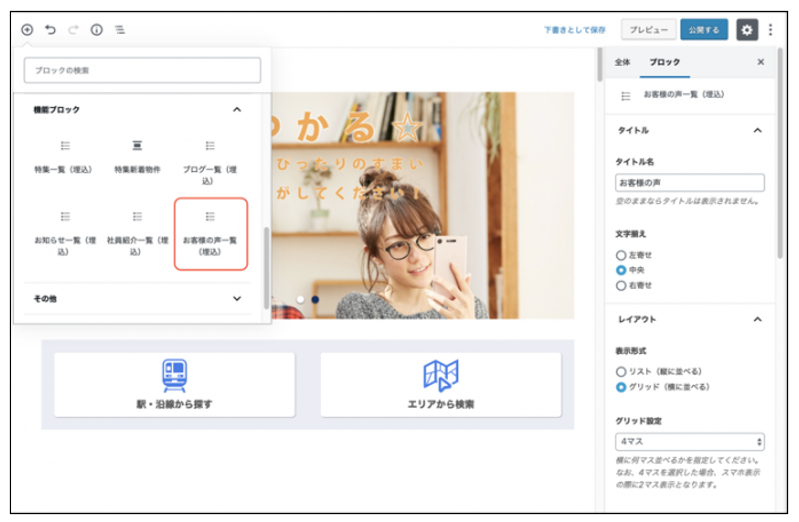799x522 pixels.
Task: Choose リスト（縦に並べる） display format
Action: (621, 371)
